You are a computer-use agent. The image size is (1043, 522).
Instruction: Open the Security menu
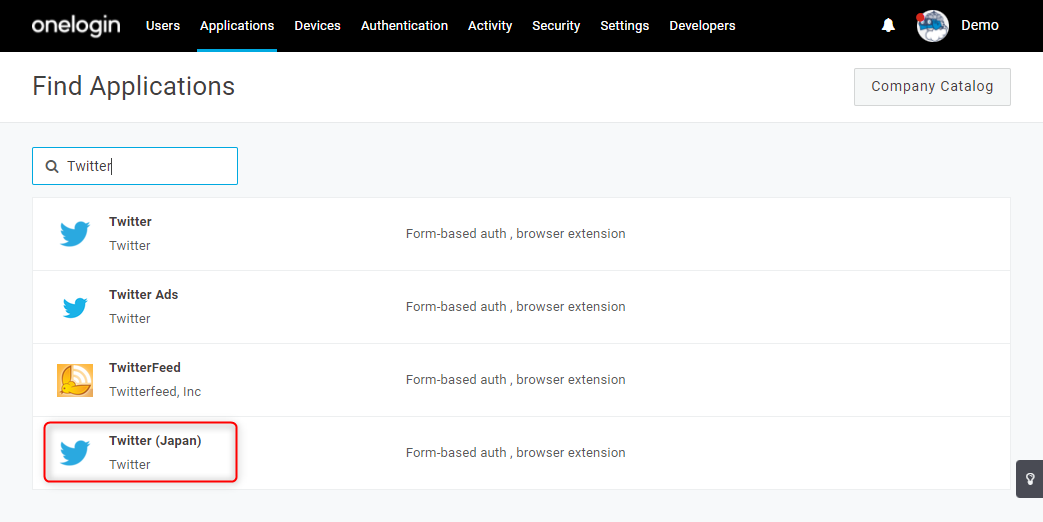click(x=556, y=25)
